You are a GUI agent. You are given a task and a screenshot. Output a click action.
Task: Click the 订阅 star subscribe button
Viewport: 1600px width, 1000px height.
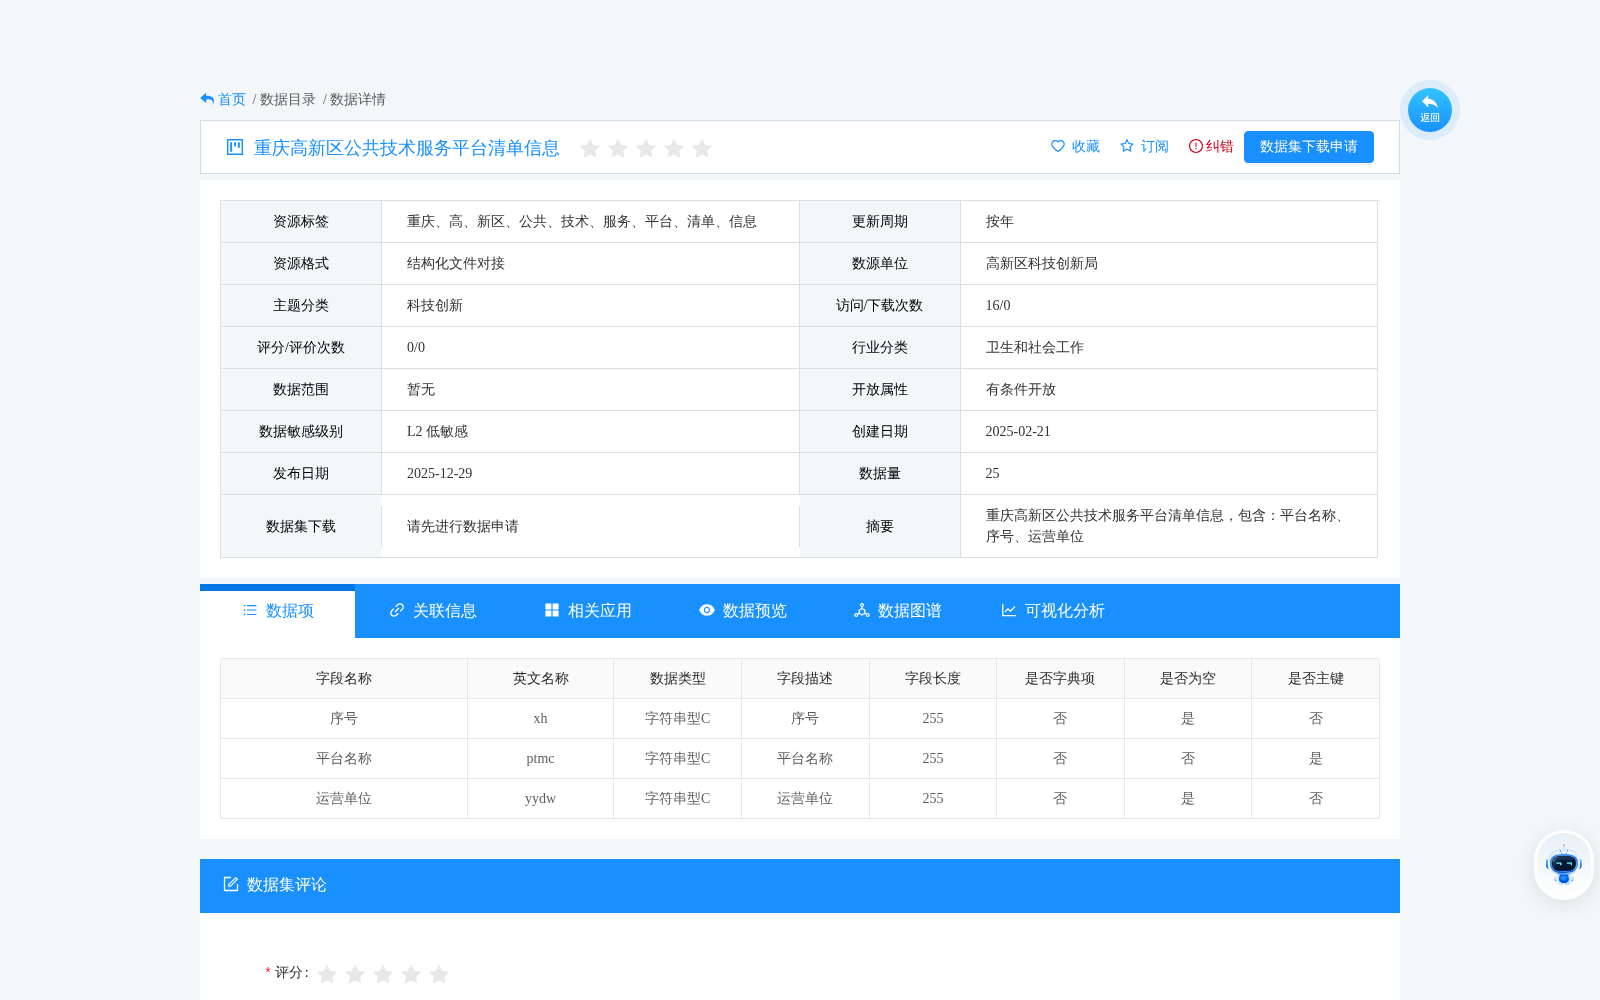[x=1144, y=146]
